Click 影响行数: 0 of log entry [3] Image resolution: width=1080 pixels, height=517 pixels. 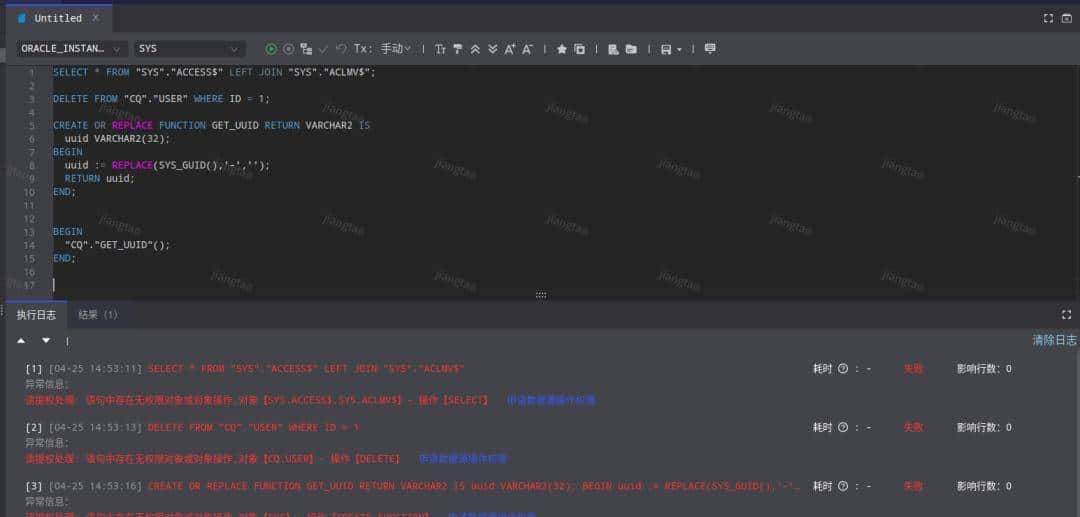(x=984, y=486)
